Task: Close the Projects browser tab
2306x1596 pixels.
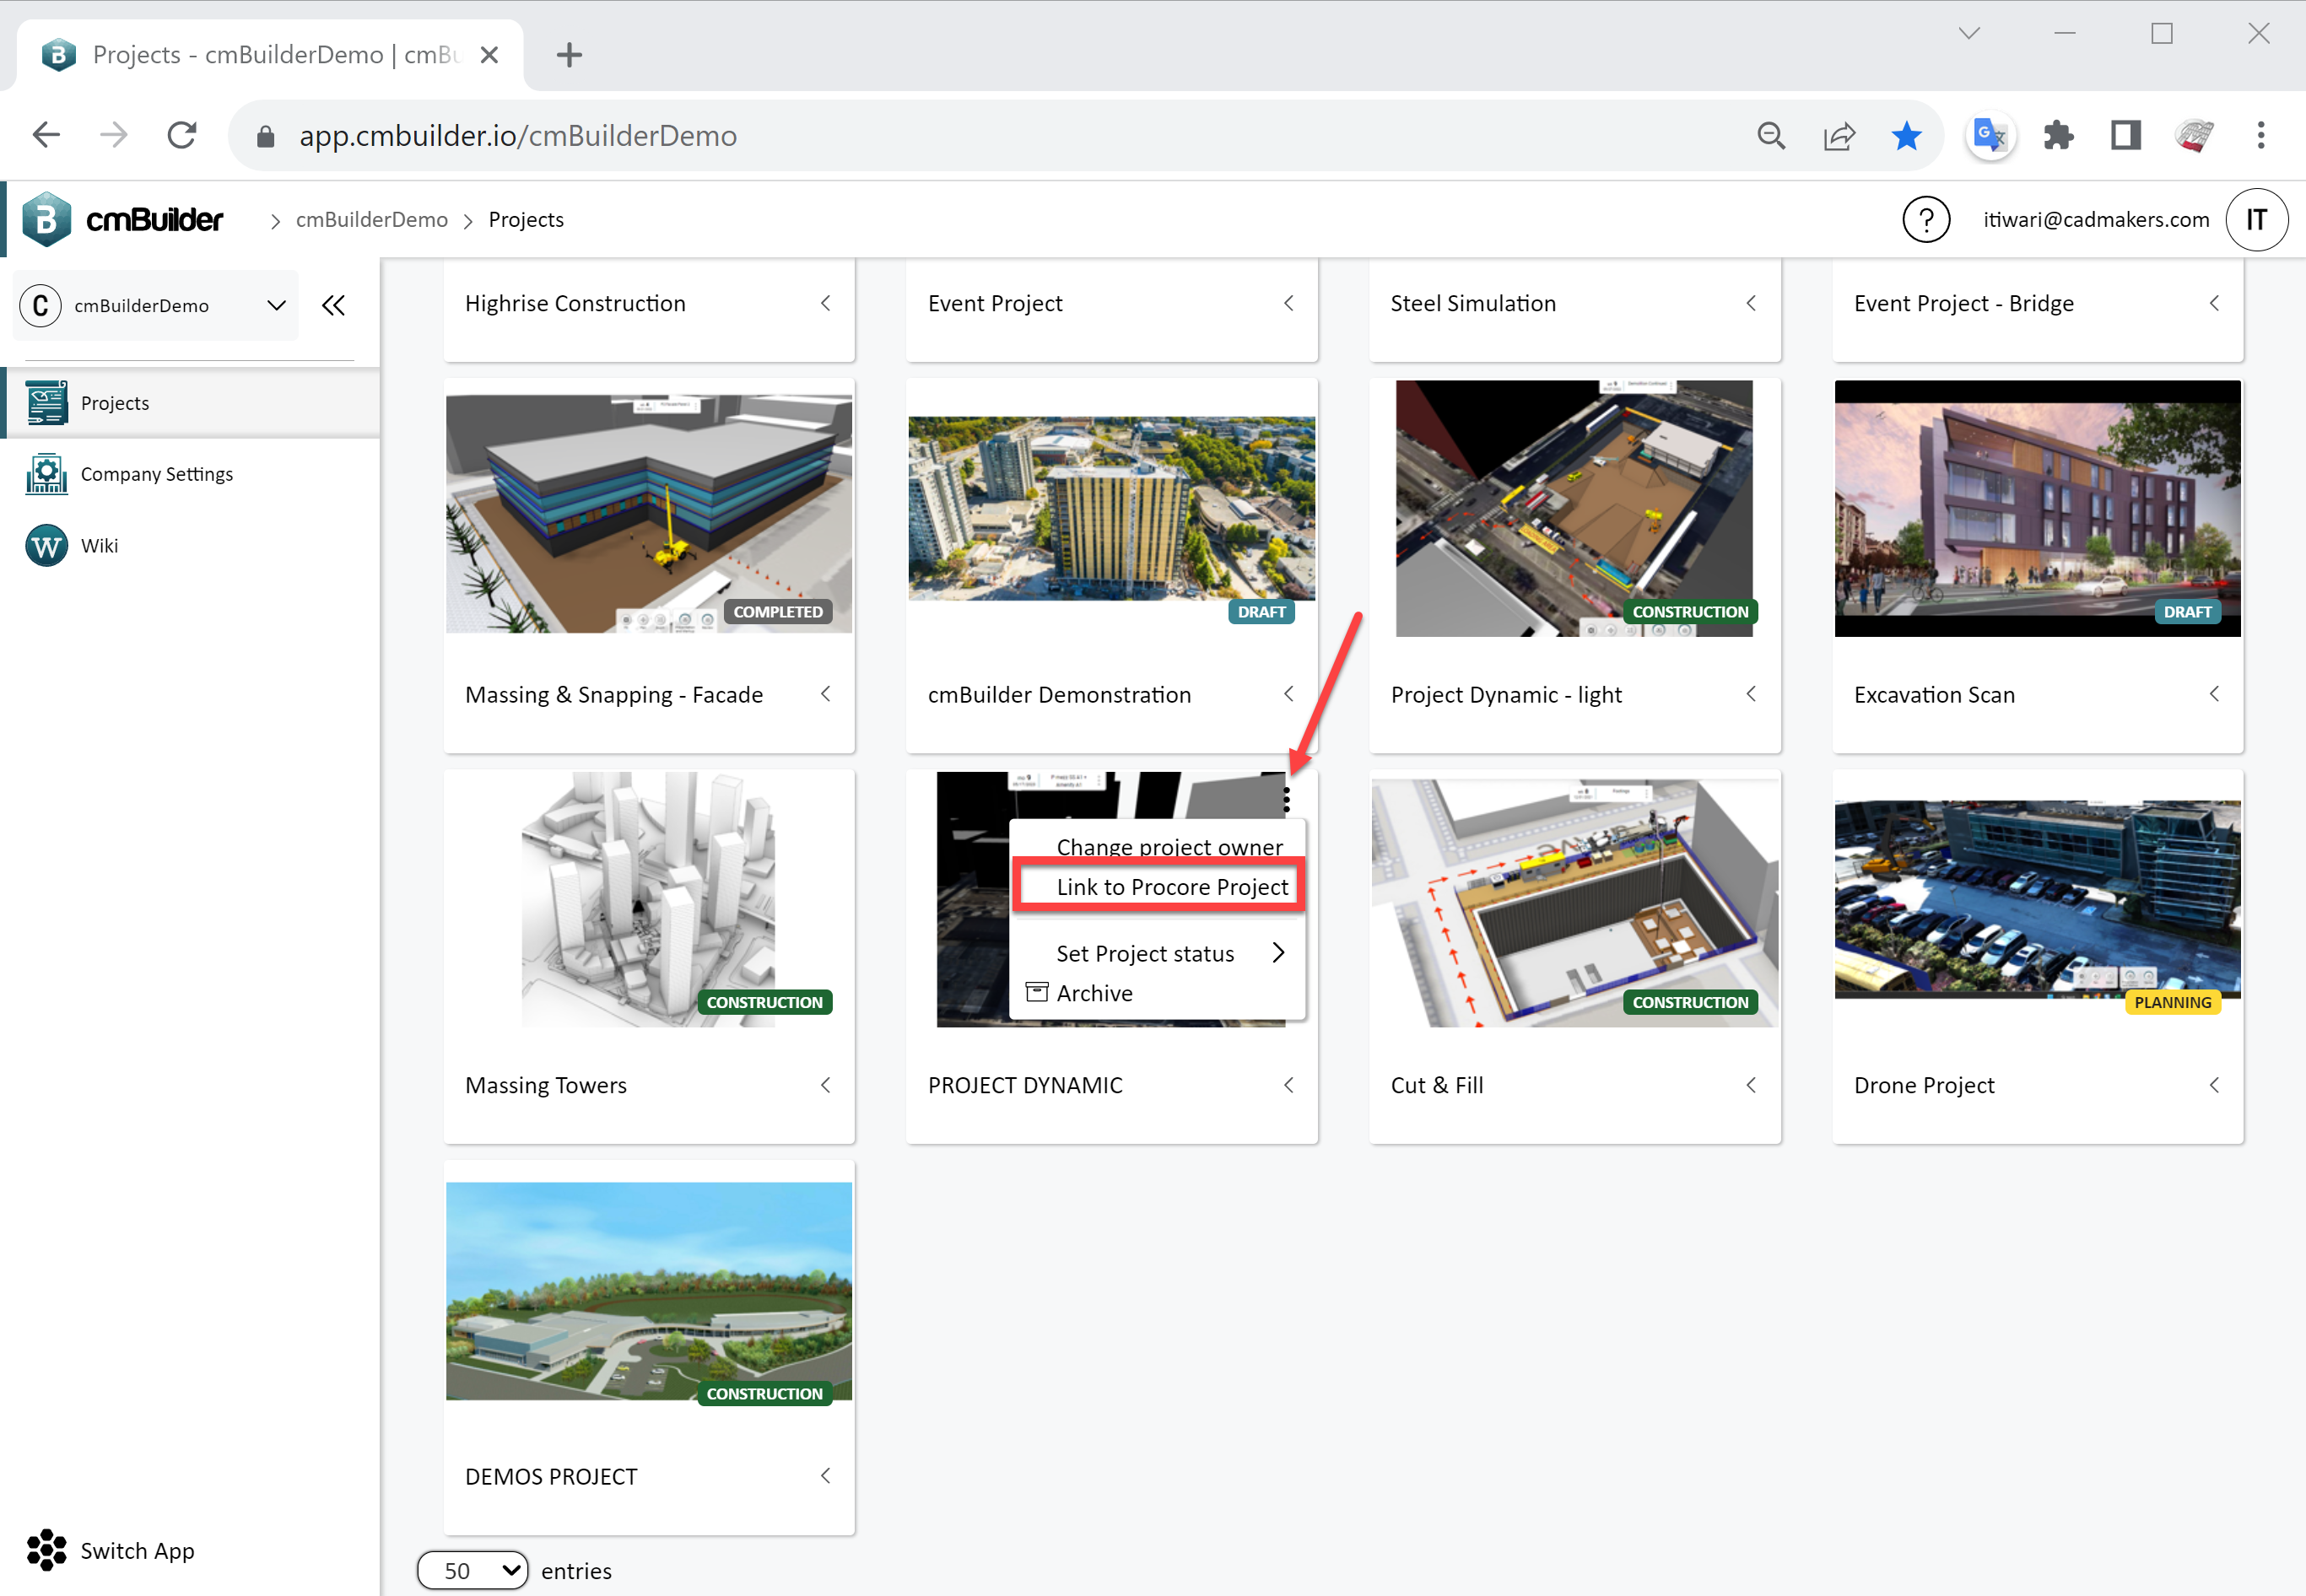Action: pyautogui.click(x=489, y=55)
